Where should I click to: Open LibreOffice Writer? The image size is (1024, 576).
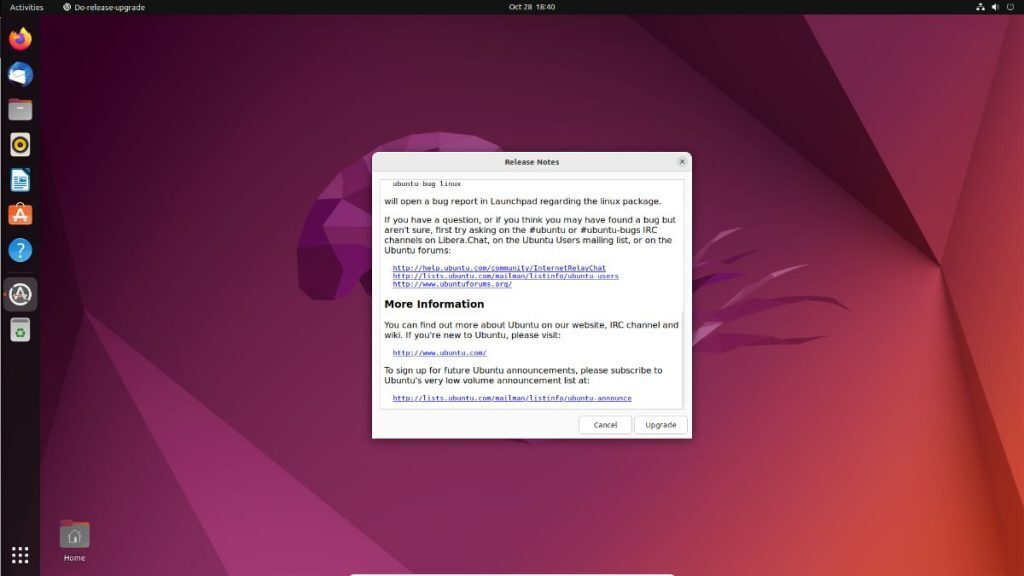pos(20,179)
